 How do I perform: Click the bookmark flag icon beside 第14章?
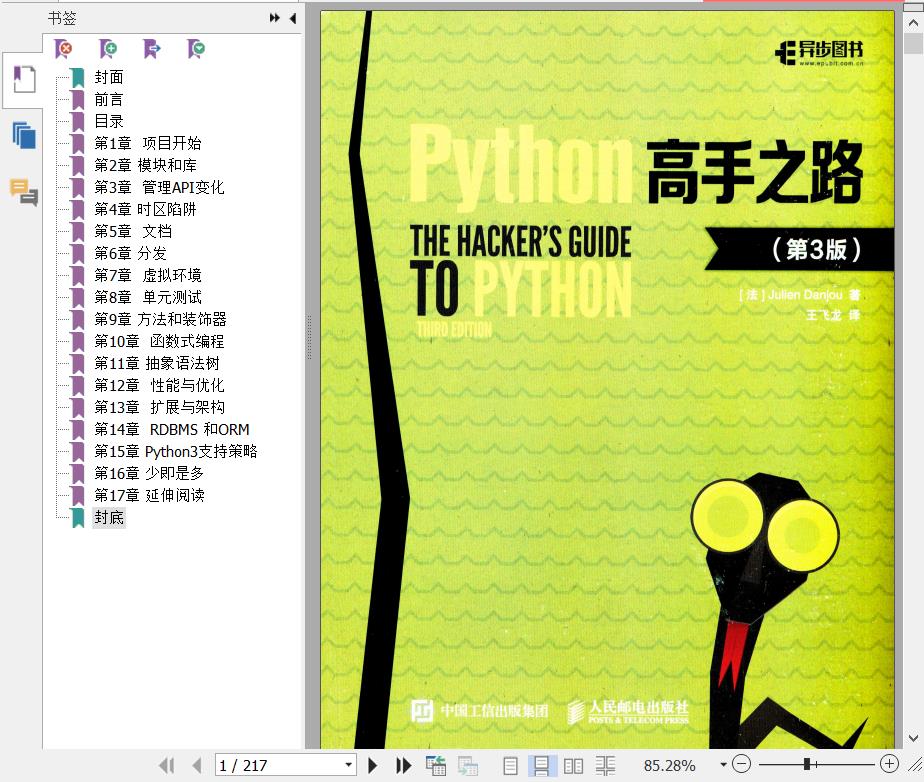(x=78, y=430)
